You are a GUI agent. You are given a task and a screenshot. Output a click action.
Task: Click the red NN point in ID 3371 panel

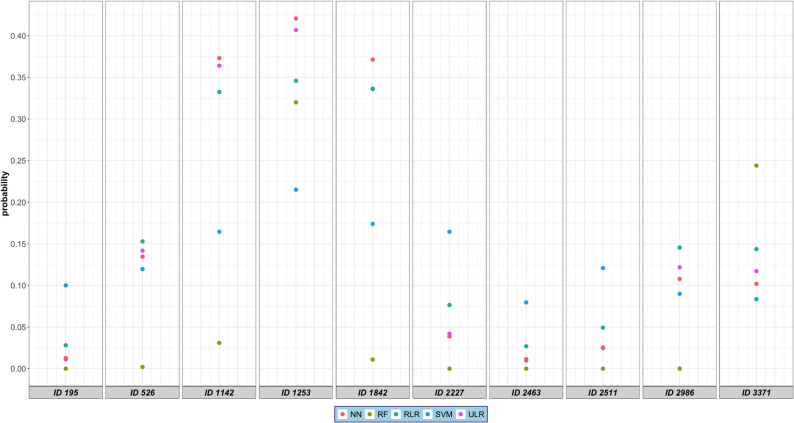coord(756,284)
